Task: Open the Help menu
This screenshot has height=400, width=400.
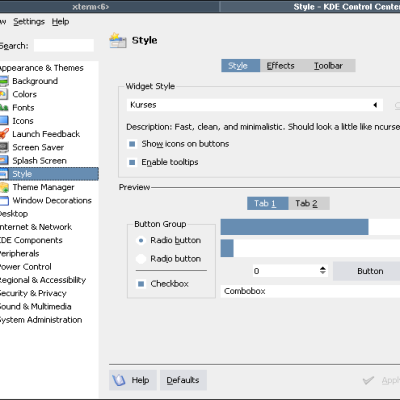Action: [60, 22]
